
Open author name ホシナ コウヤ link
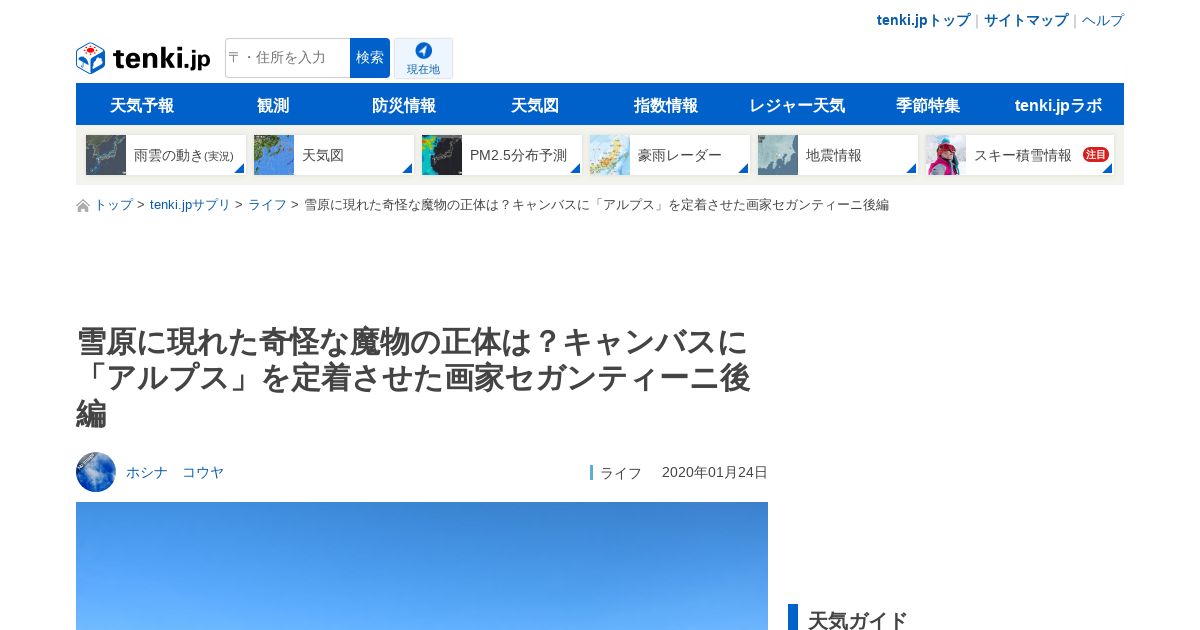coord(175,472)
